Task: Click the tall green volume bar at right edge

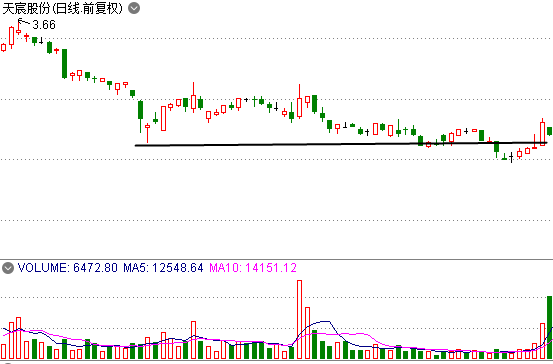Action: point(549,328)
